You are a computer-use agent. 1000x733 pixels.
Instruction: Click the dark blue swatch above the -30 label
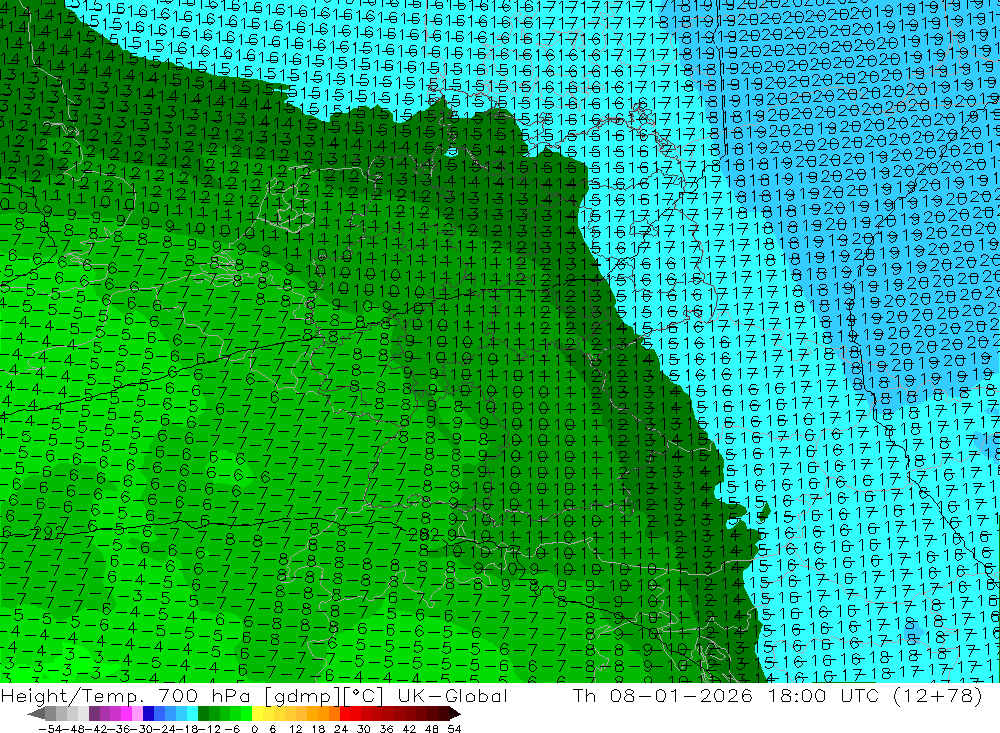coord(149,714)
